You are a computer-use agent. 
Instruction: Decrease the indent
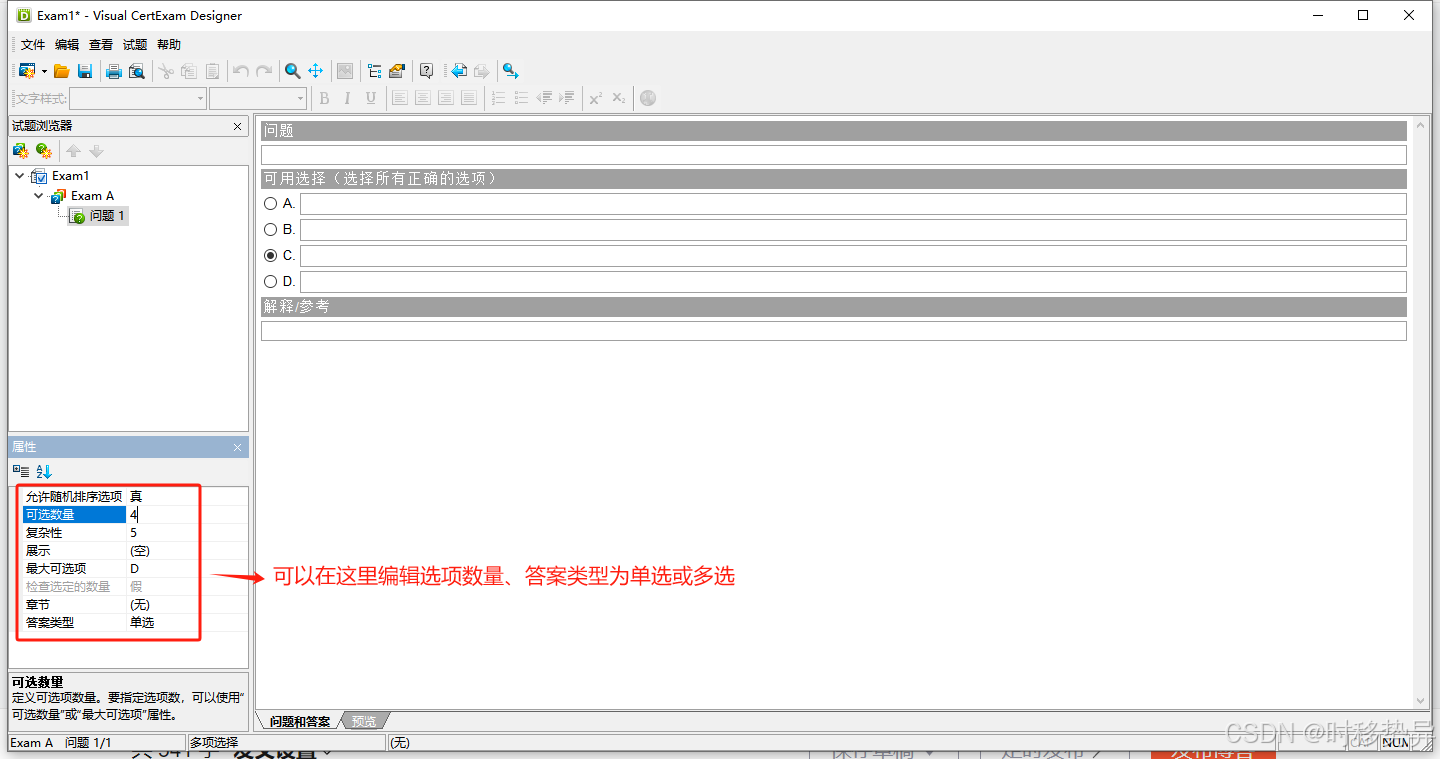[545, 98]
